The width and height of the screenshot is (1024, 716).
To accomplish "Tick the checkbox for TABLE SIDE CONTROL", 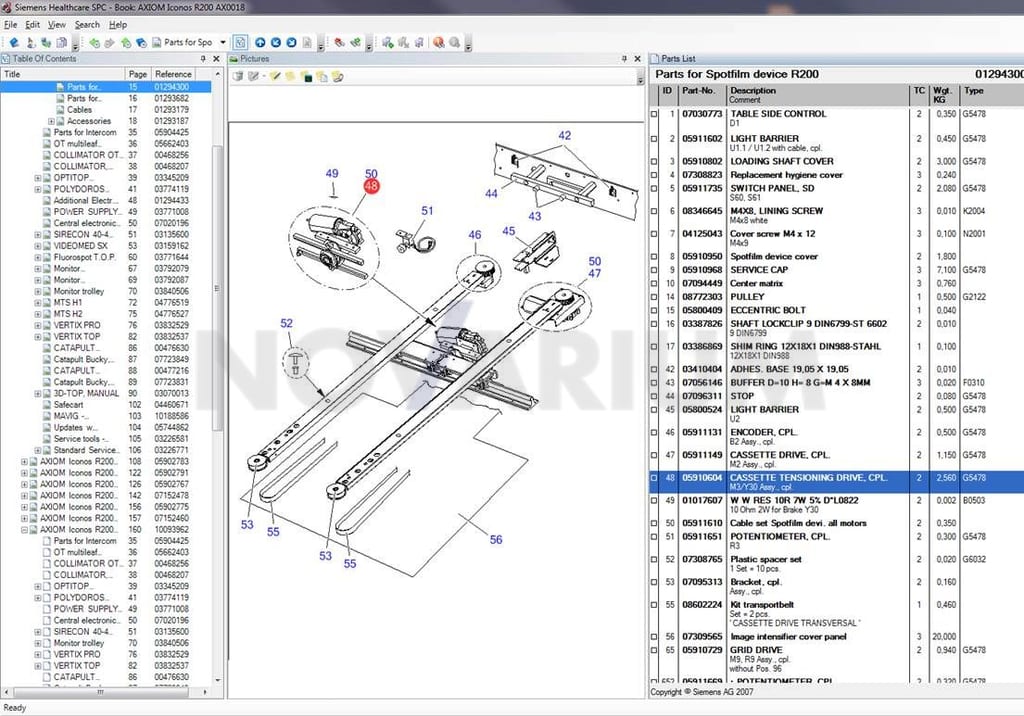I will [654, 114].
